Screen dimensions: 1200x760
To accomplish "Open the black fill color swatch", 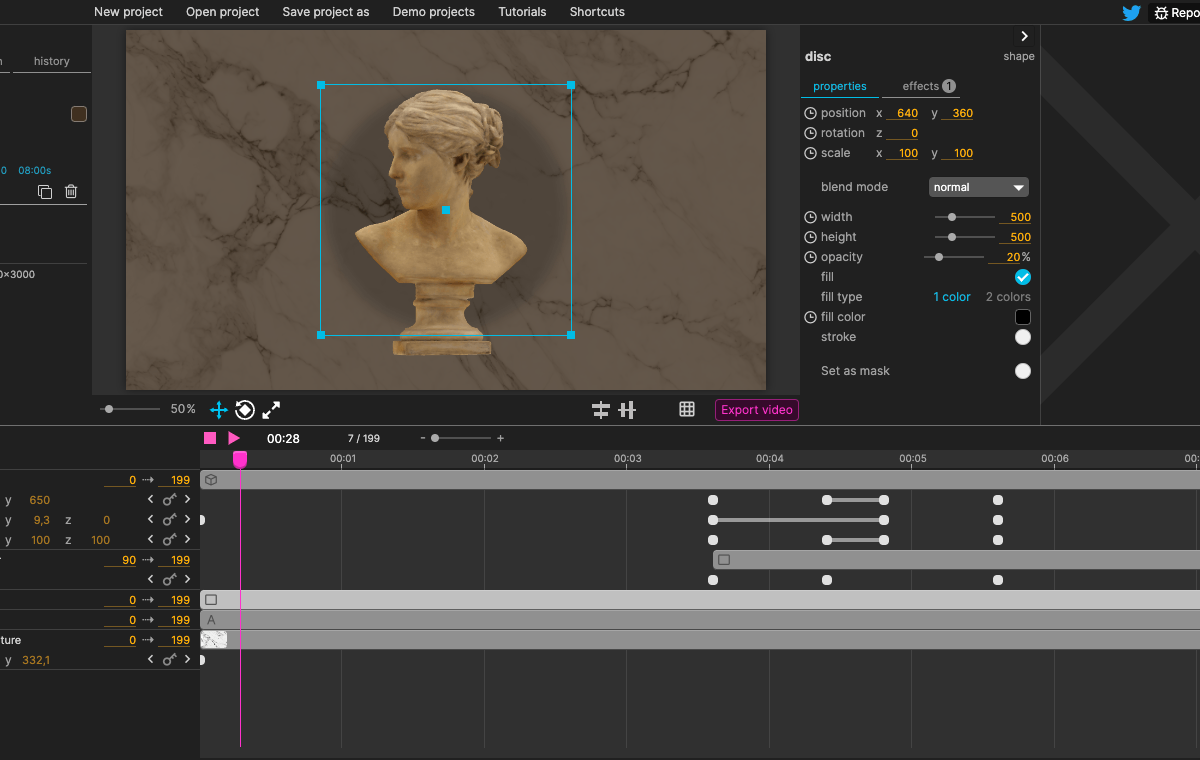I will (1022, 317).
